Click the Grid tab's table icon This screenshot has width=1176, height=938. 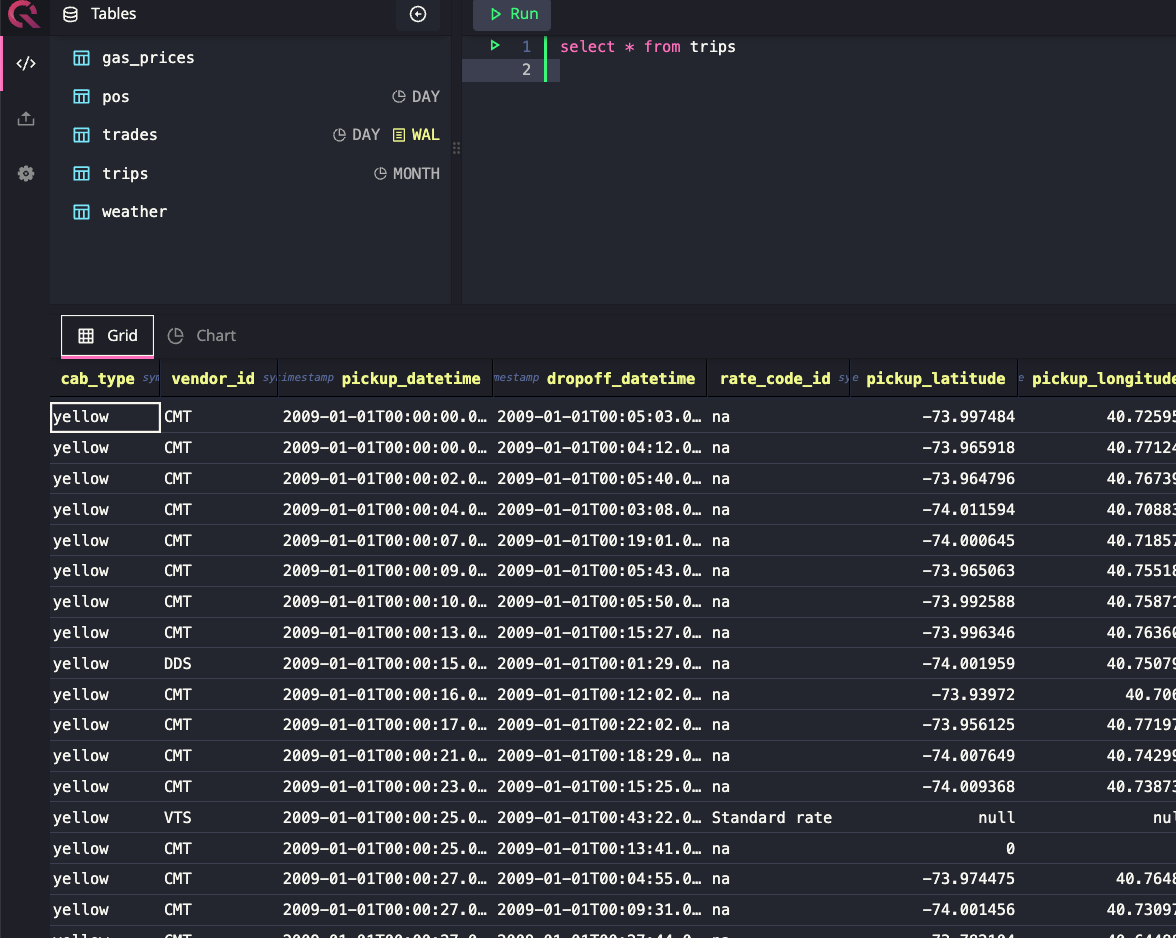[86, 336]
